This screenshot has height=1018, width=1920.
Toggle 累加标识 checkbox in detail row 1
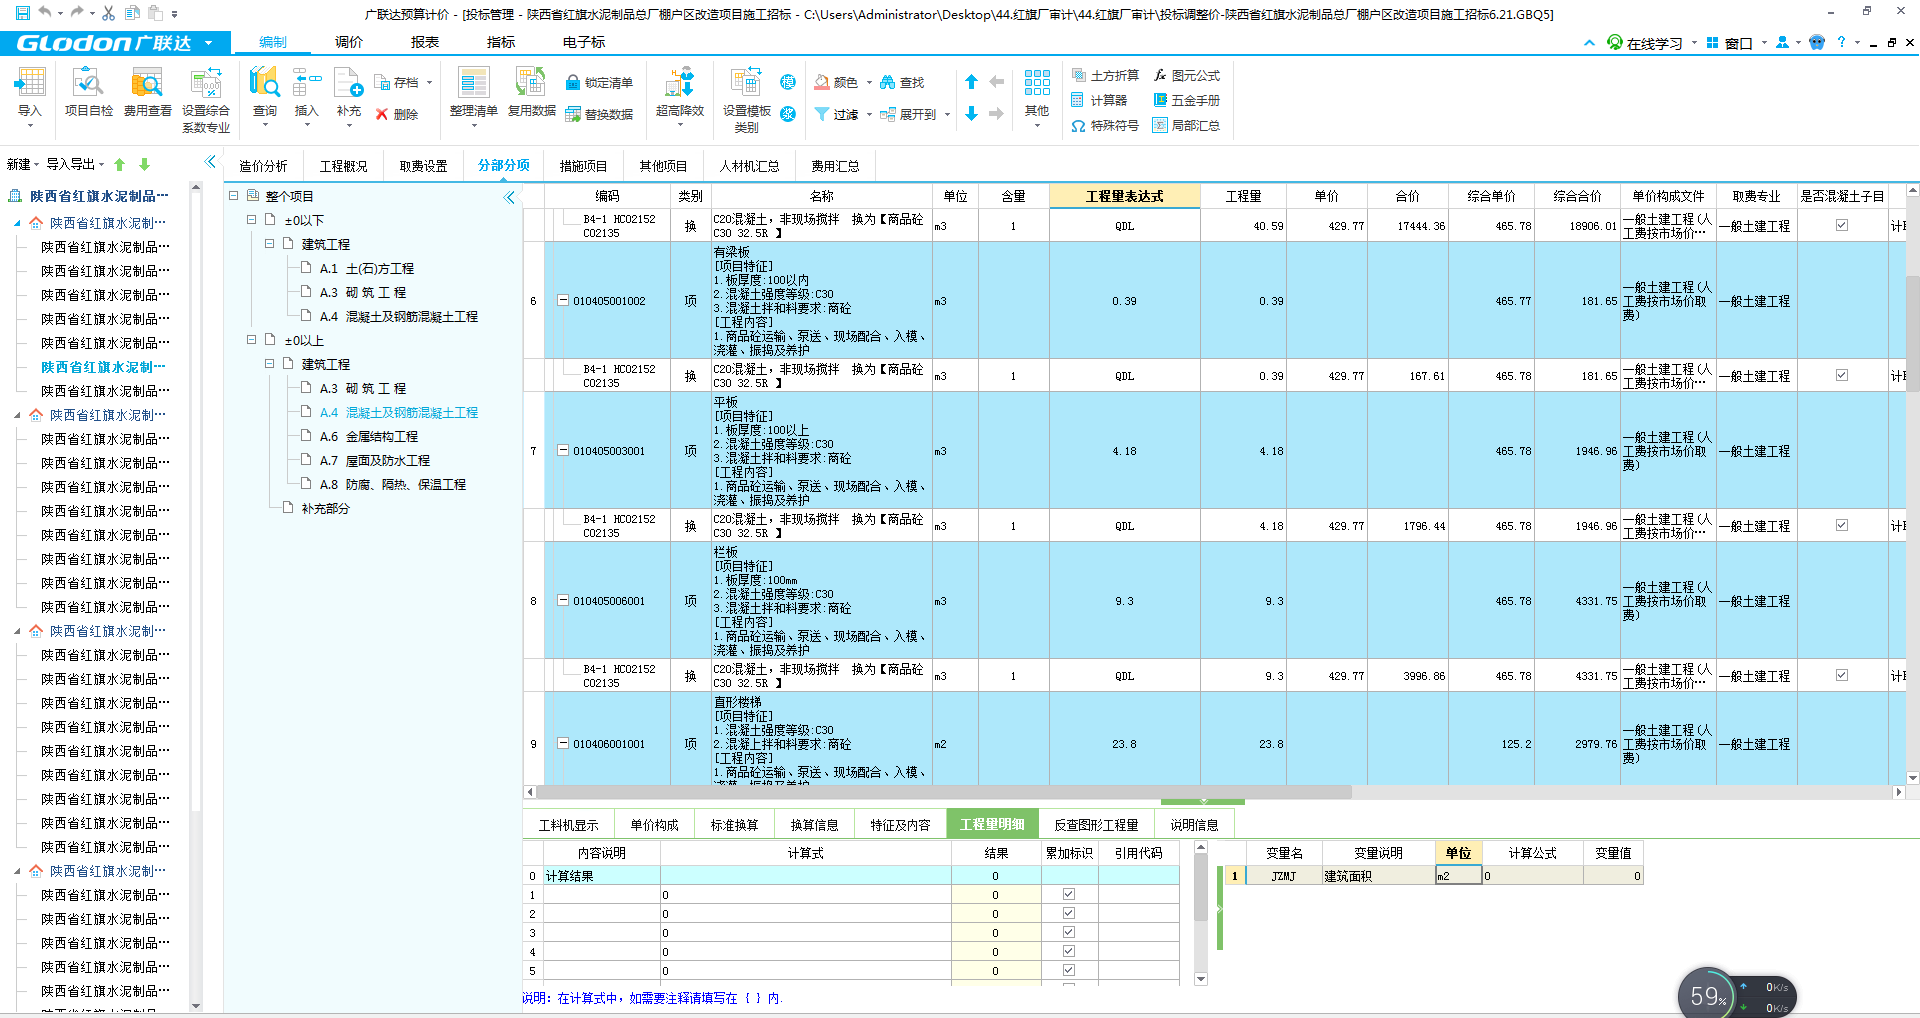click(1069, 894)
